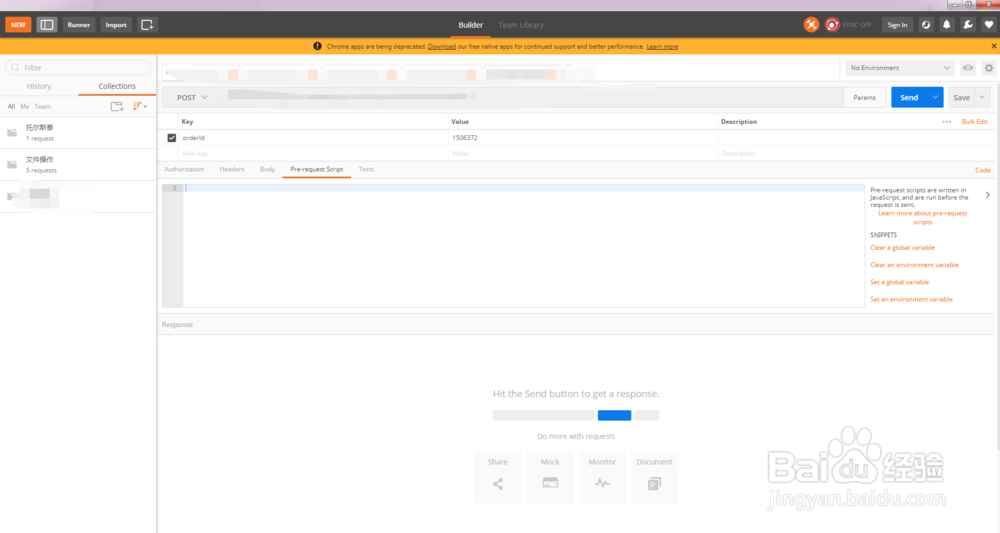Dismiss the deprecation banner

994,46
